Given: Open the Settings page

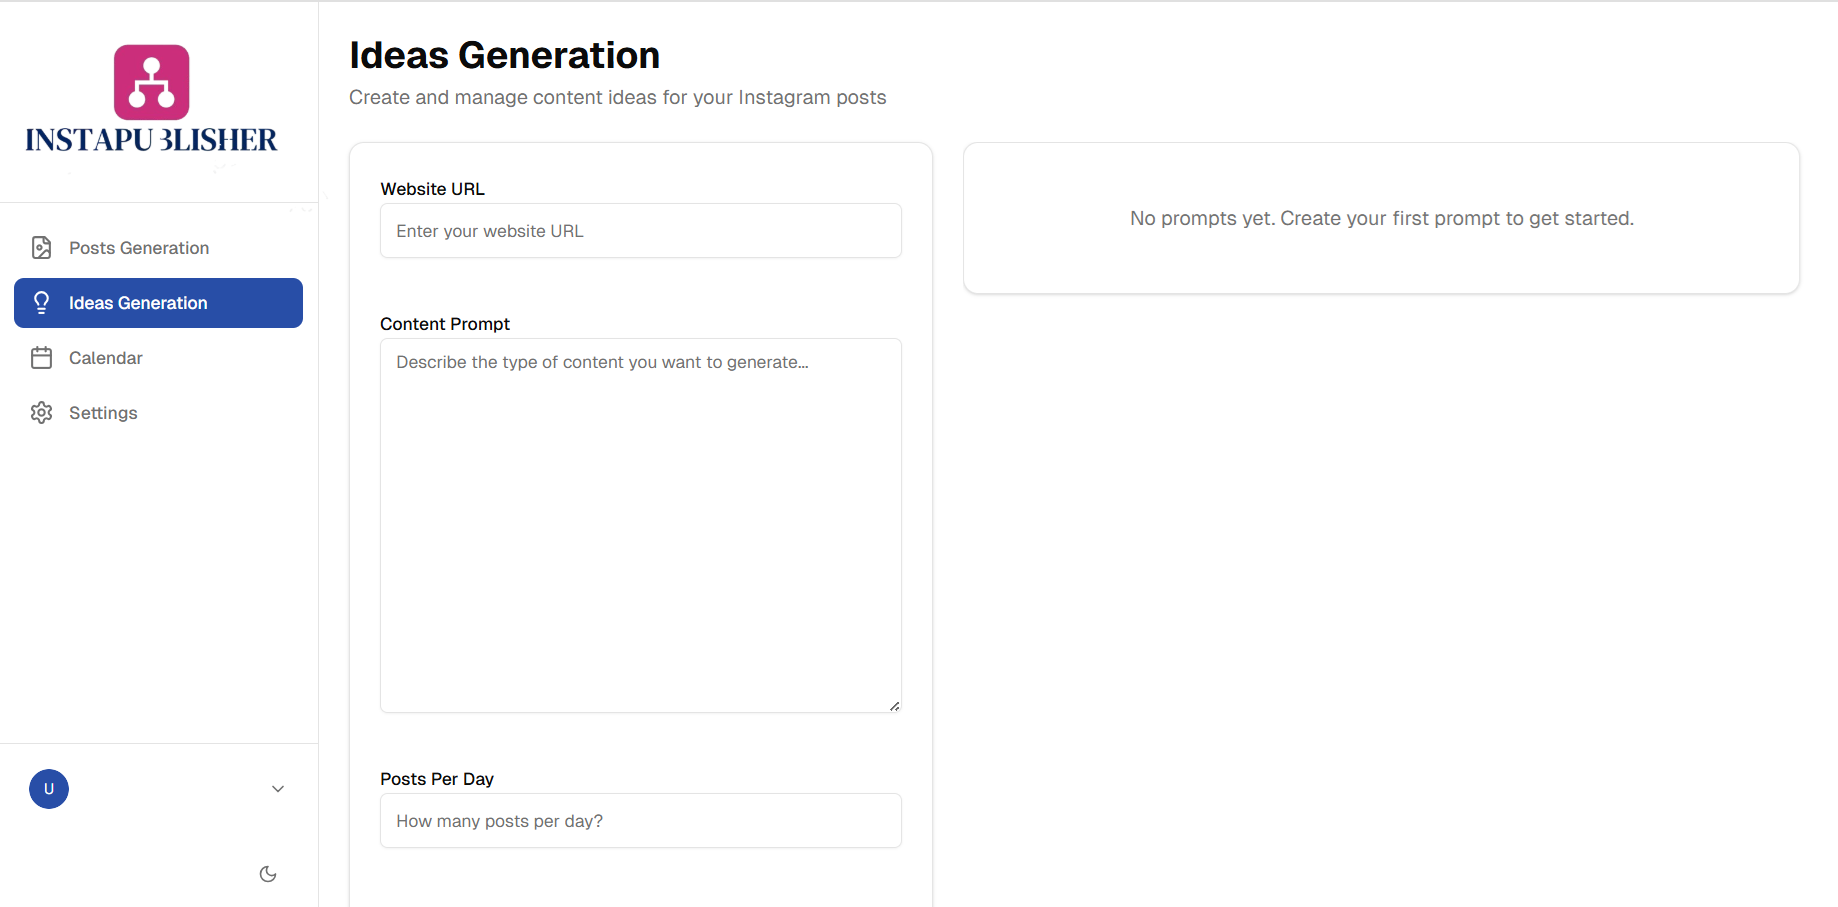Looking at the screenshot, I should (x=103, y=413).
